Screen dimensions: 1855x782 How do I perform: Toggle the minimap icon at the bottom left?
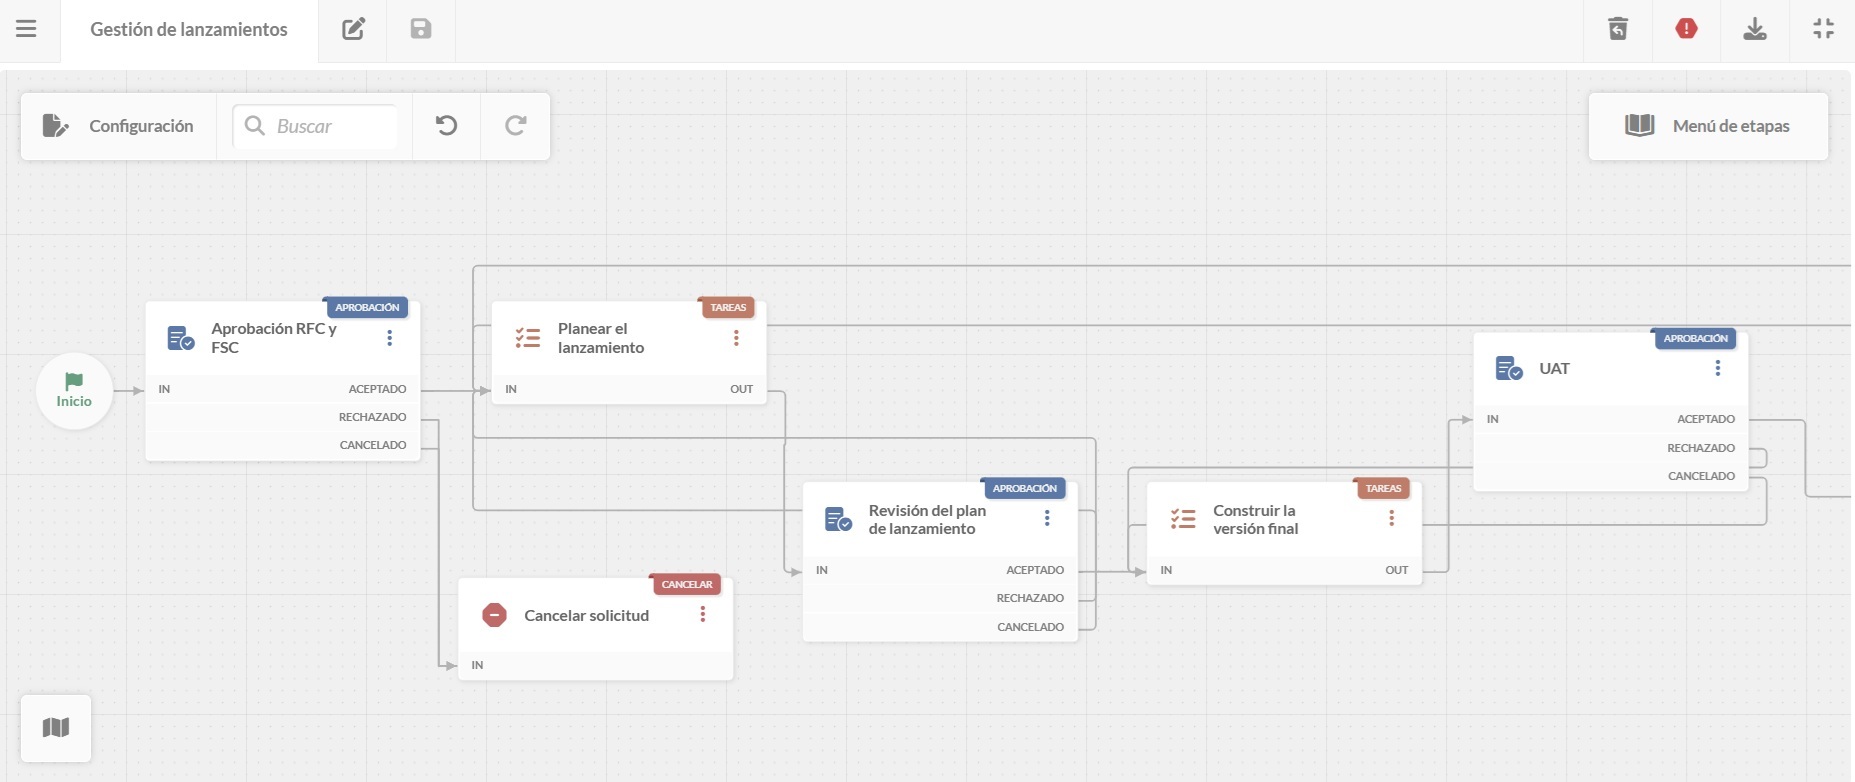click(x=56, y=728)
